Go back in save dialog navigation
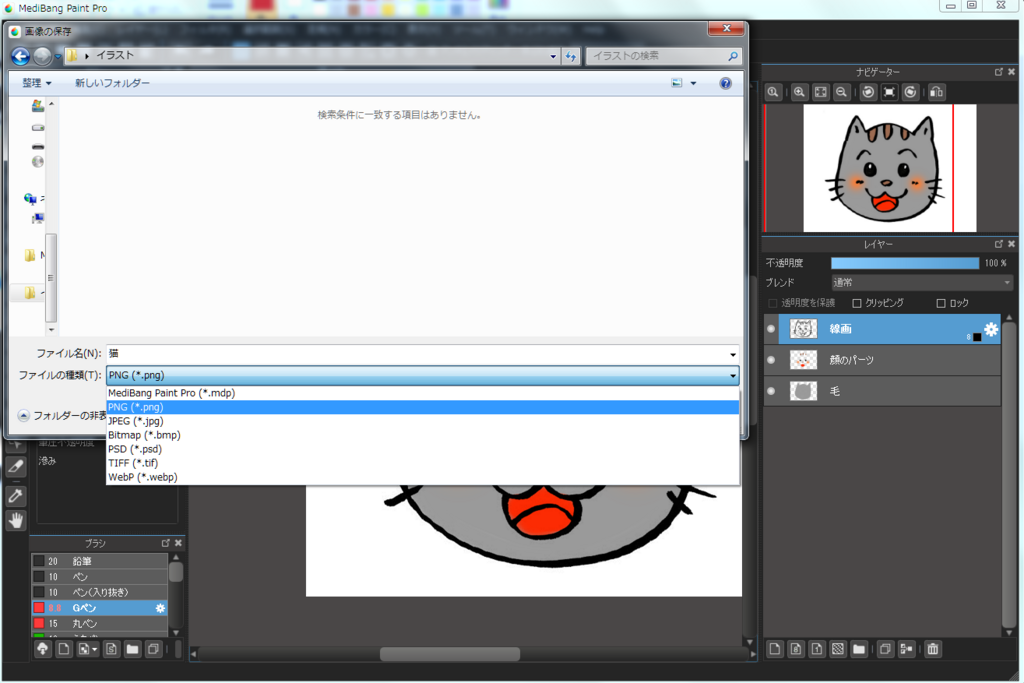The height and width of the screenshot is (683, 1024). tap(21, 56)
